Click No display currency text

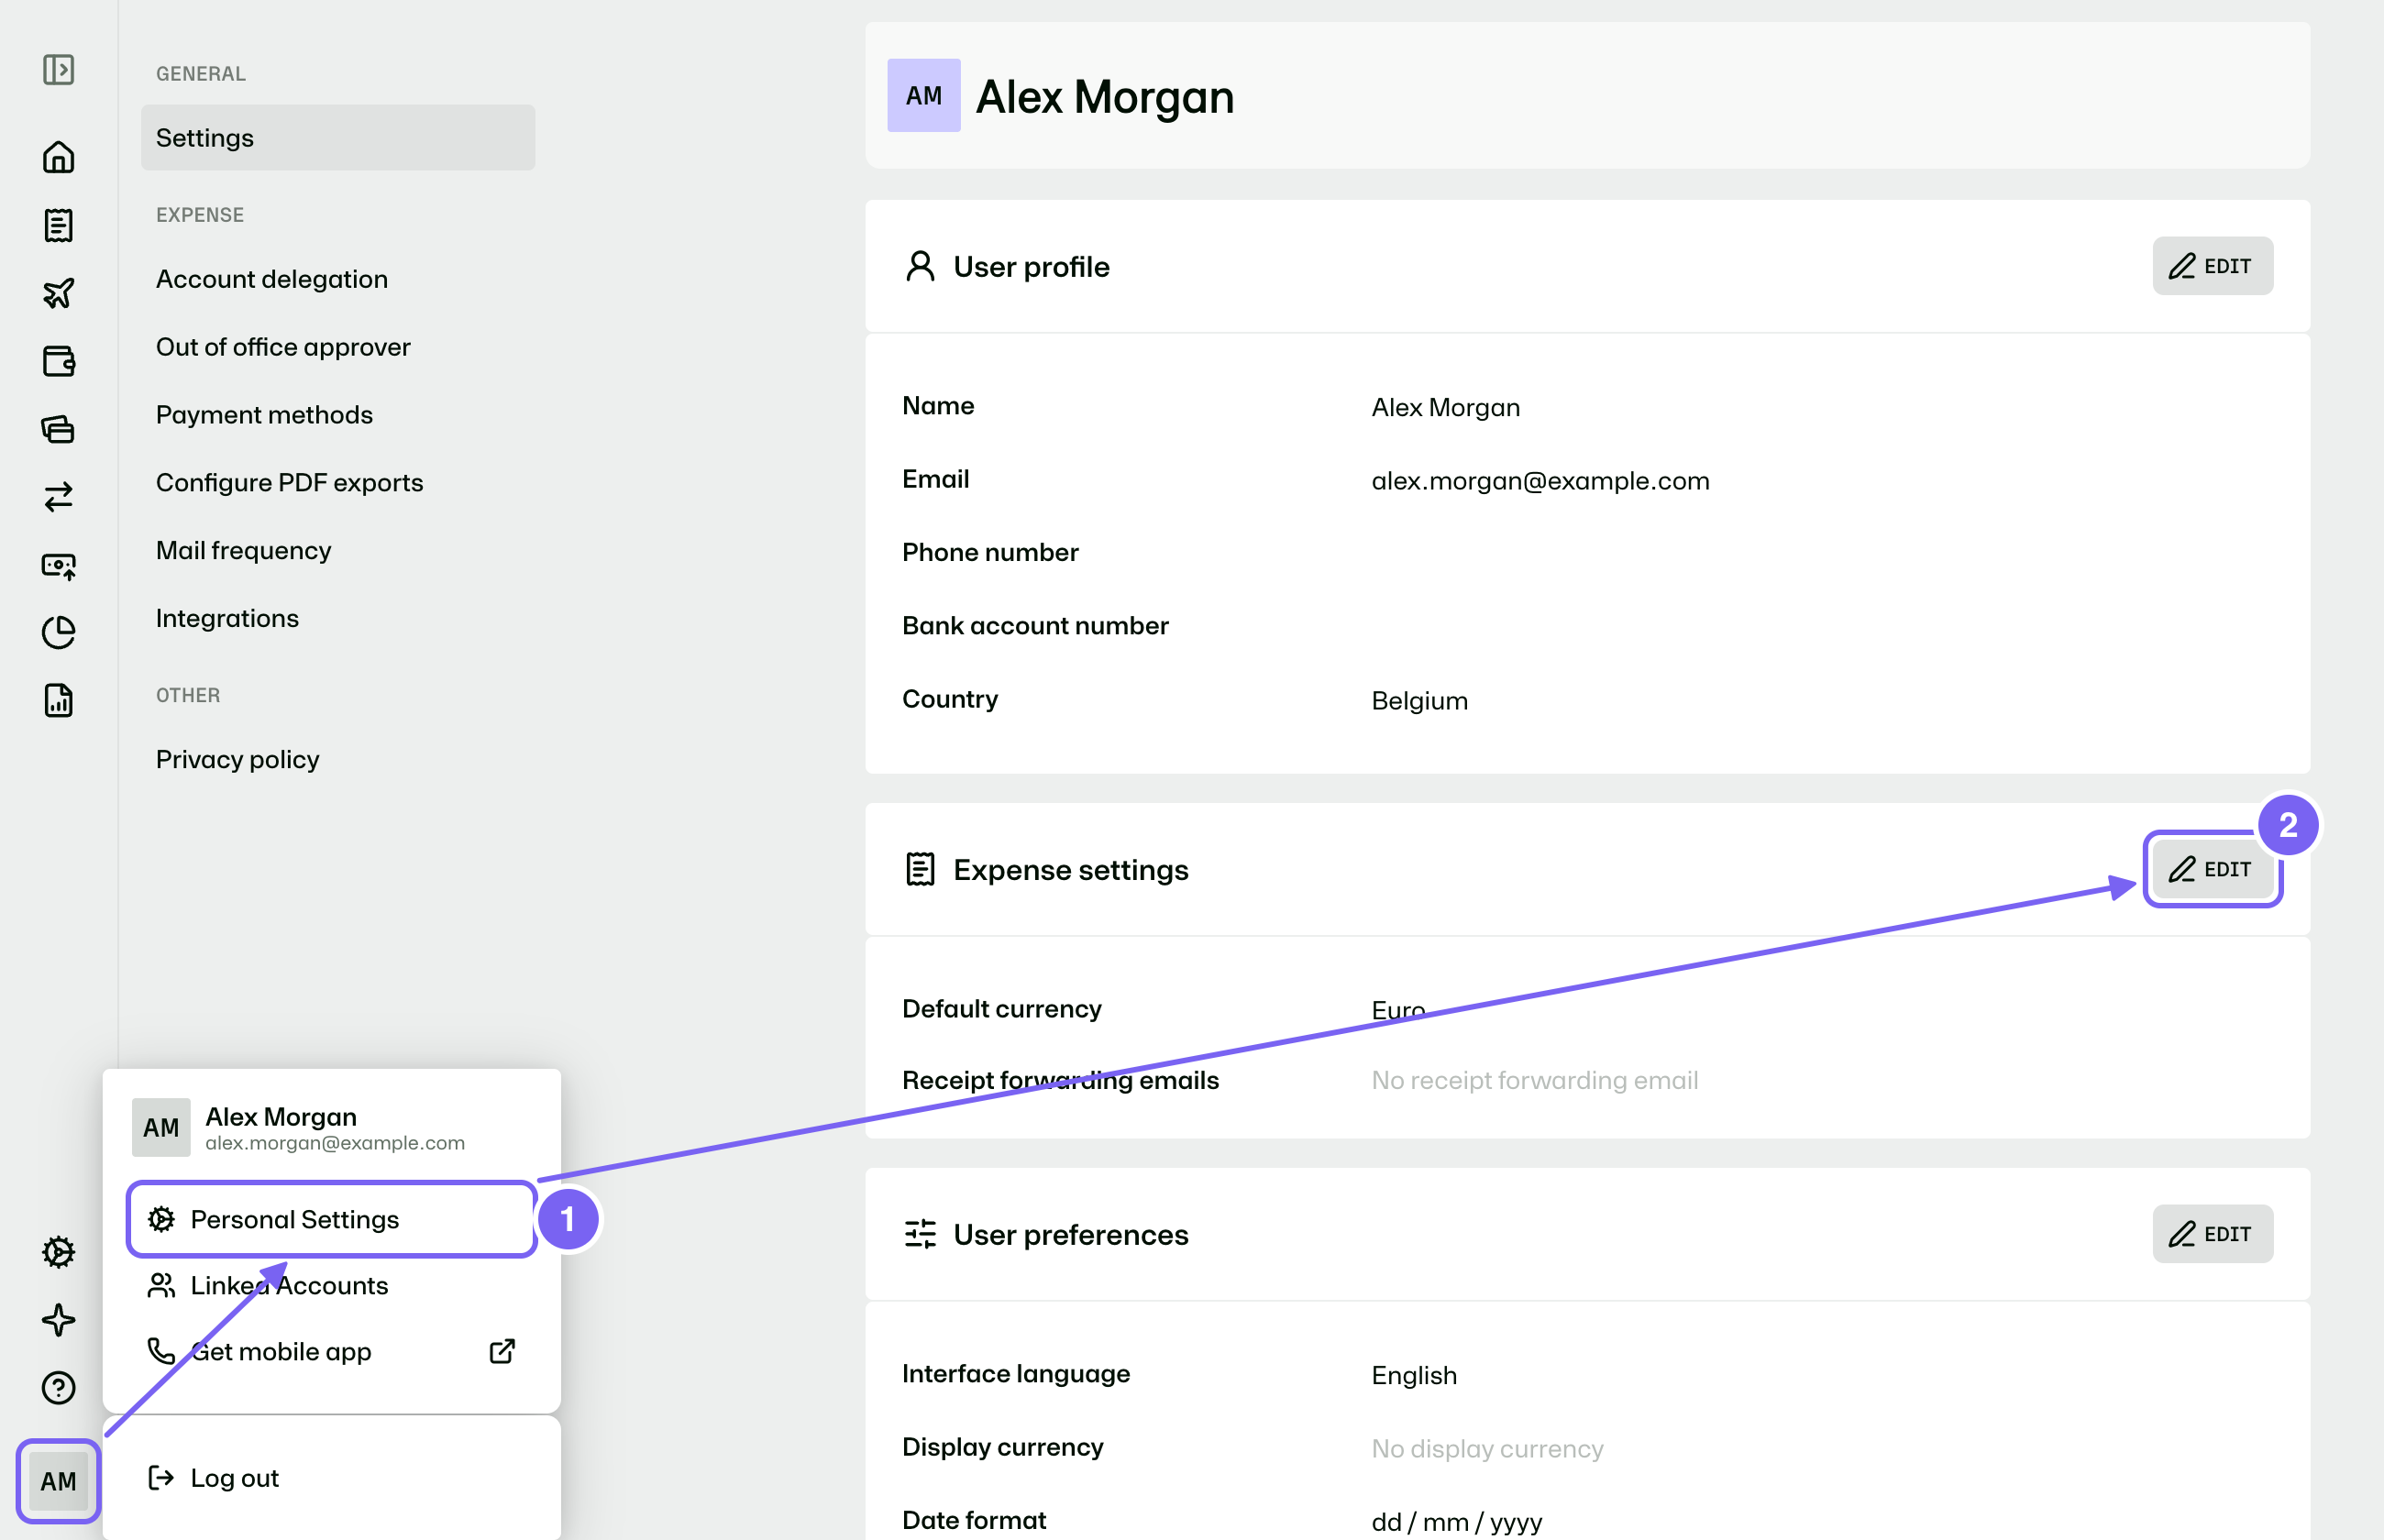click(x=1487, y=1449)
